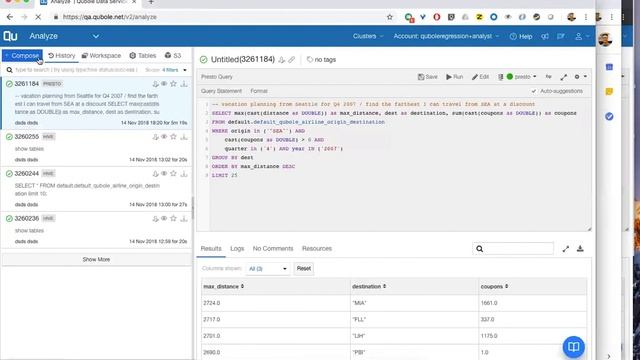Click the history search input field

tap(76, 70)
